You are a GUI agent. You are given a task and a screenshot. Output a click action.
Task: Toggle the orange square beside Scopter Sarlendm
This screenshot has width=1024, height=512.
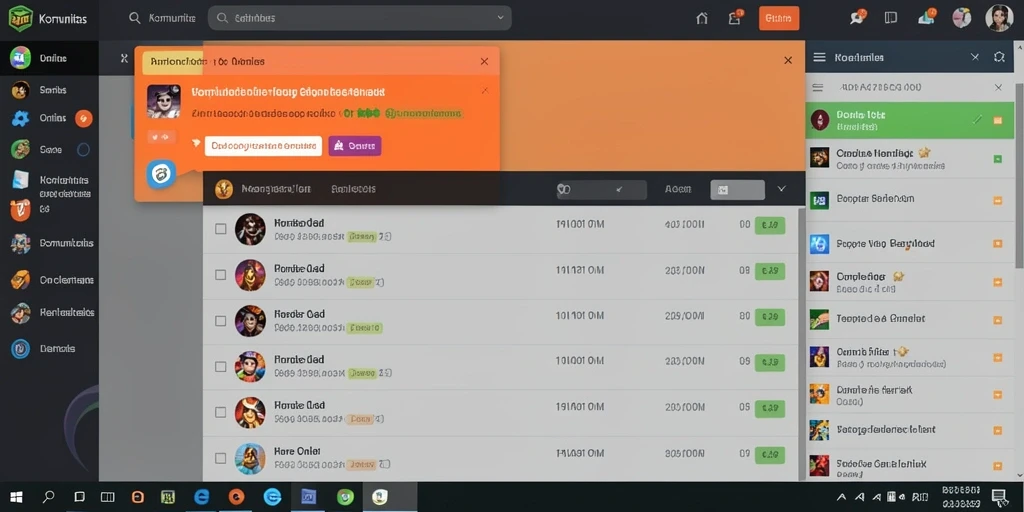pyautogui.click(x=997, y=201)
